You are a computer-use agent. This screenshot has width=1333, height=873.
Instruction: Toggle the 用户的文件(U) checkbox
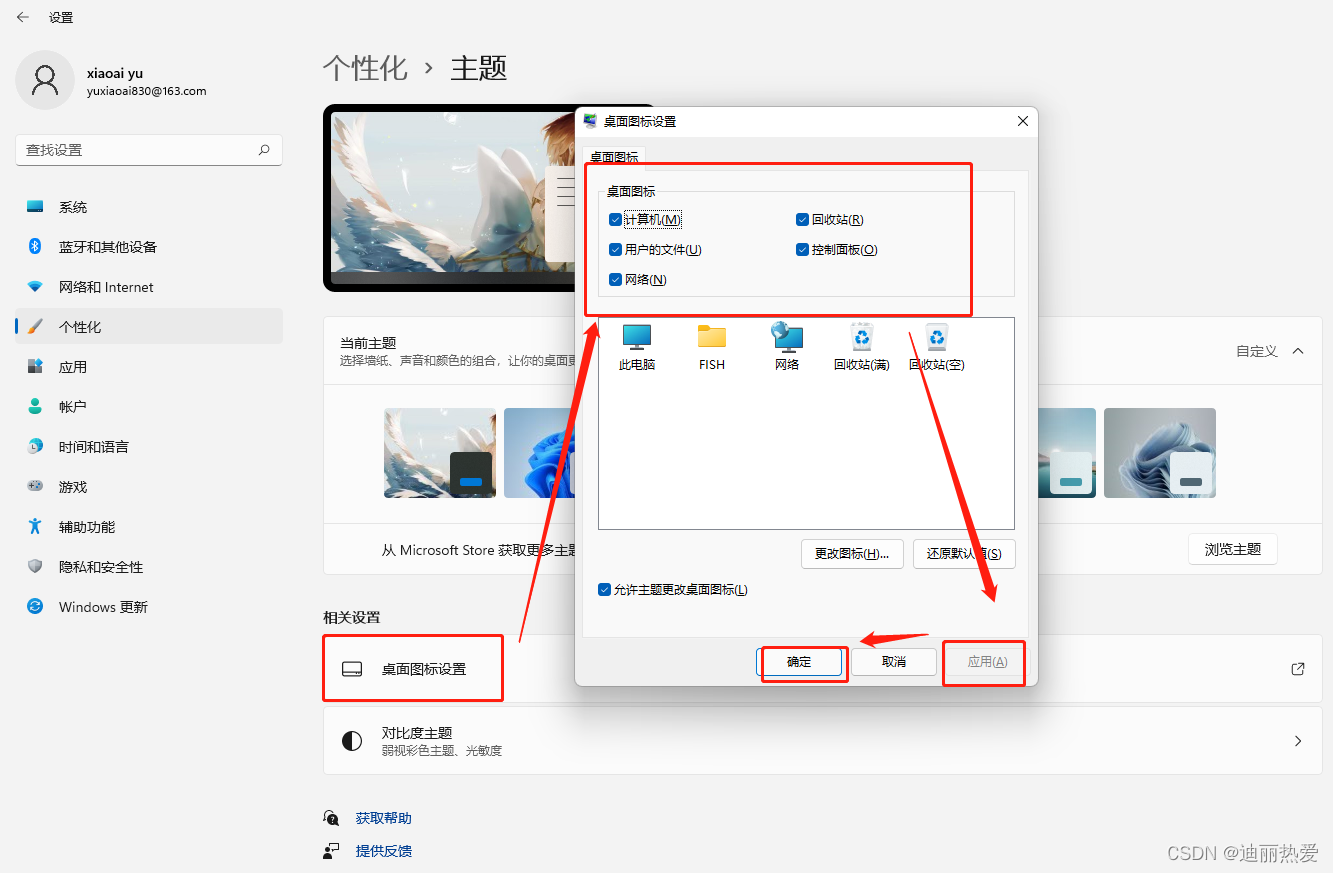pyautogui.click(x=615, y=249)
